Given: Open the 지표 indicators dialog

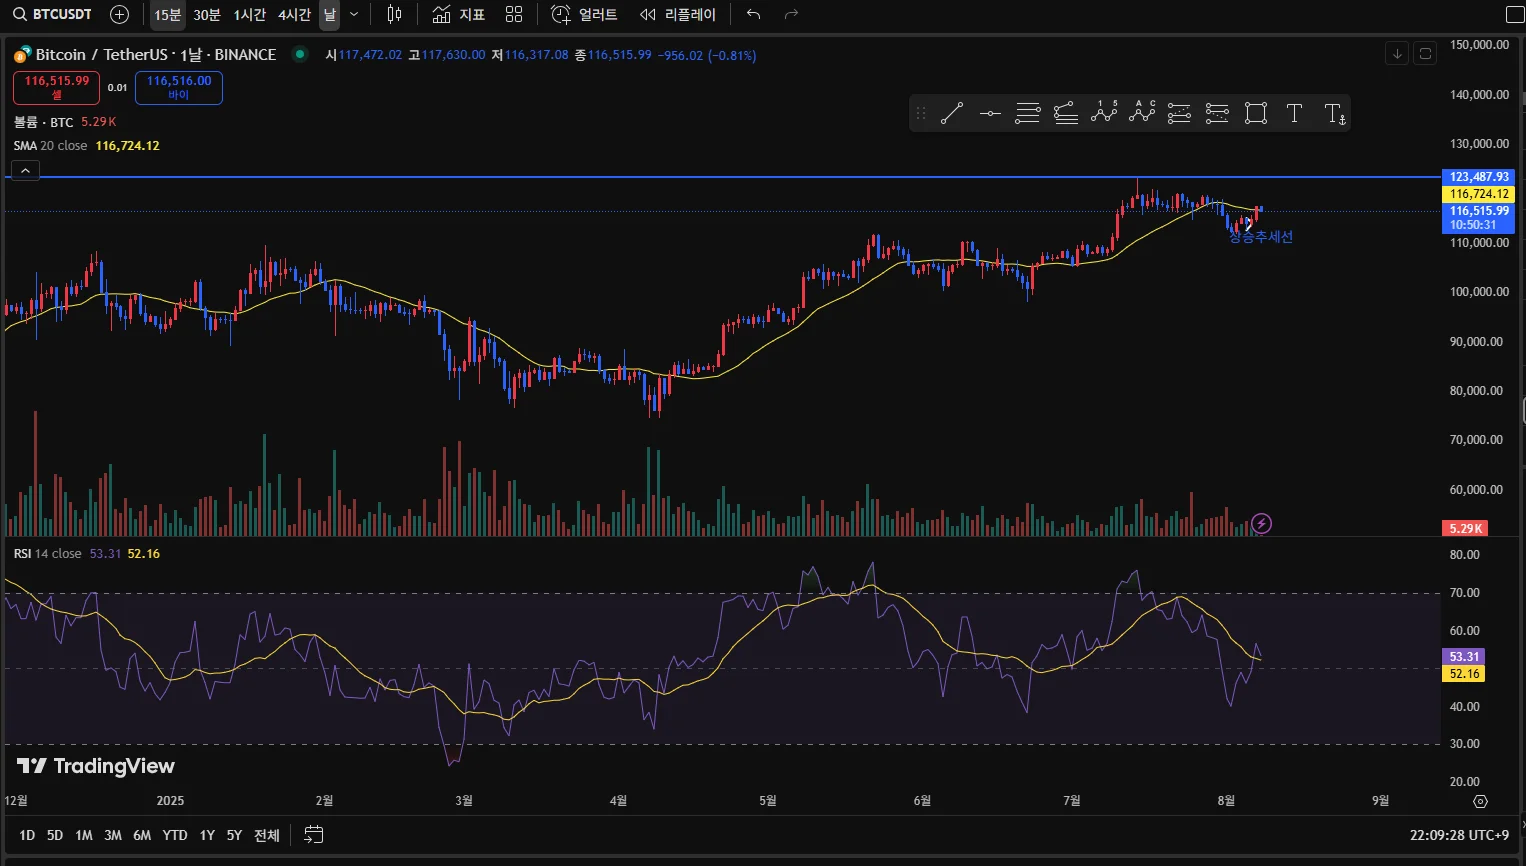Looking at the screenshot, I should [x=459, y=15].
